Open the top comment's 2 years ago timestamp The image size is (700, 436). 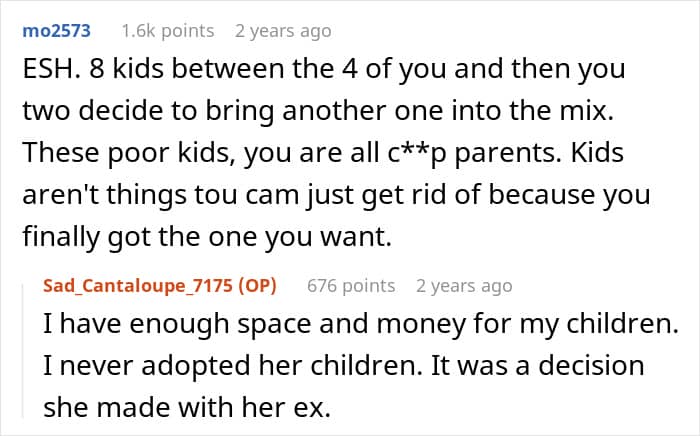point(283,31)
